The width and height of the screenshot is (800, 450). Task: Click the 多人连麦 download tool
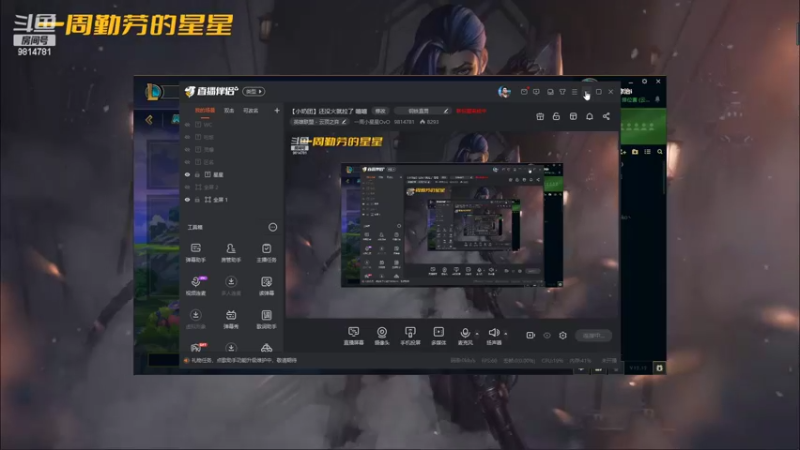click(231, 286)
